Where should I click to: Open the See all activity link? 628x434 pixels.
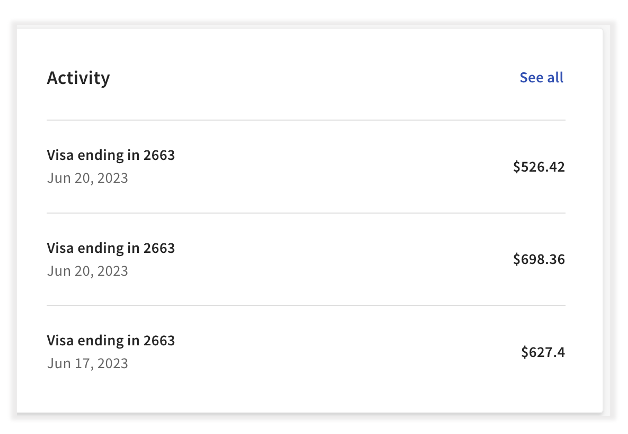pos(541,78)
